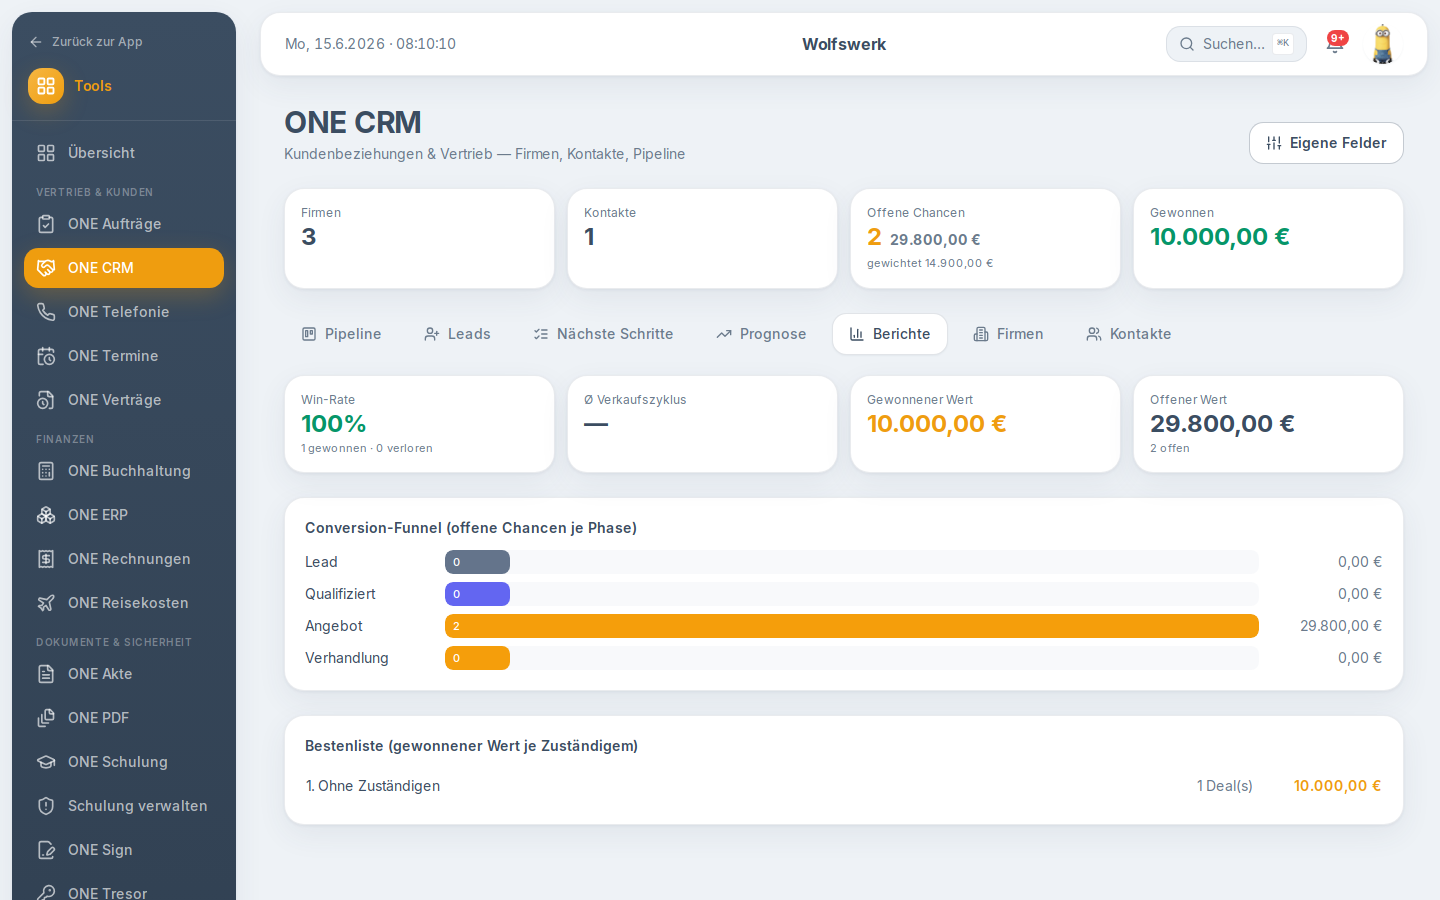
Task: Click the magnifier icon in the search box
Action: (1187, 44)
